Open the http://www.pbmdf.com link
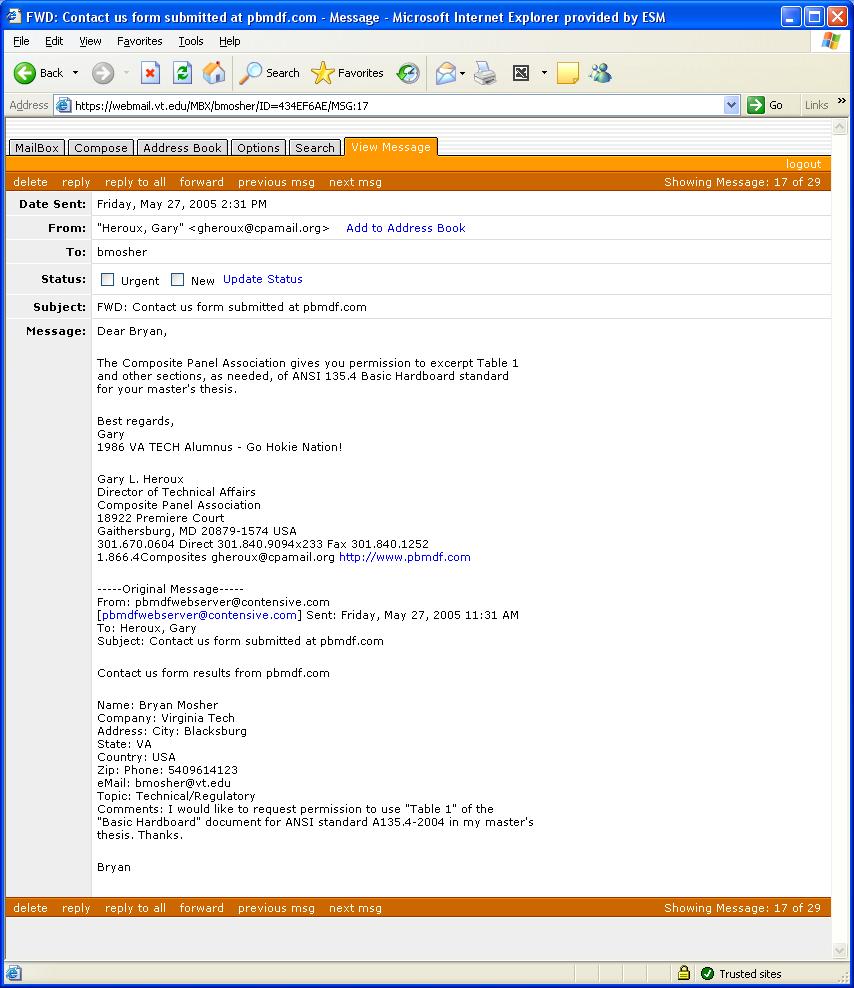 pyautogui.click(x=405, y=557)
